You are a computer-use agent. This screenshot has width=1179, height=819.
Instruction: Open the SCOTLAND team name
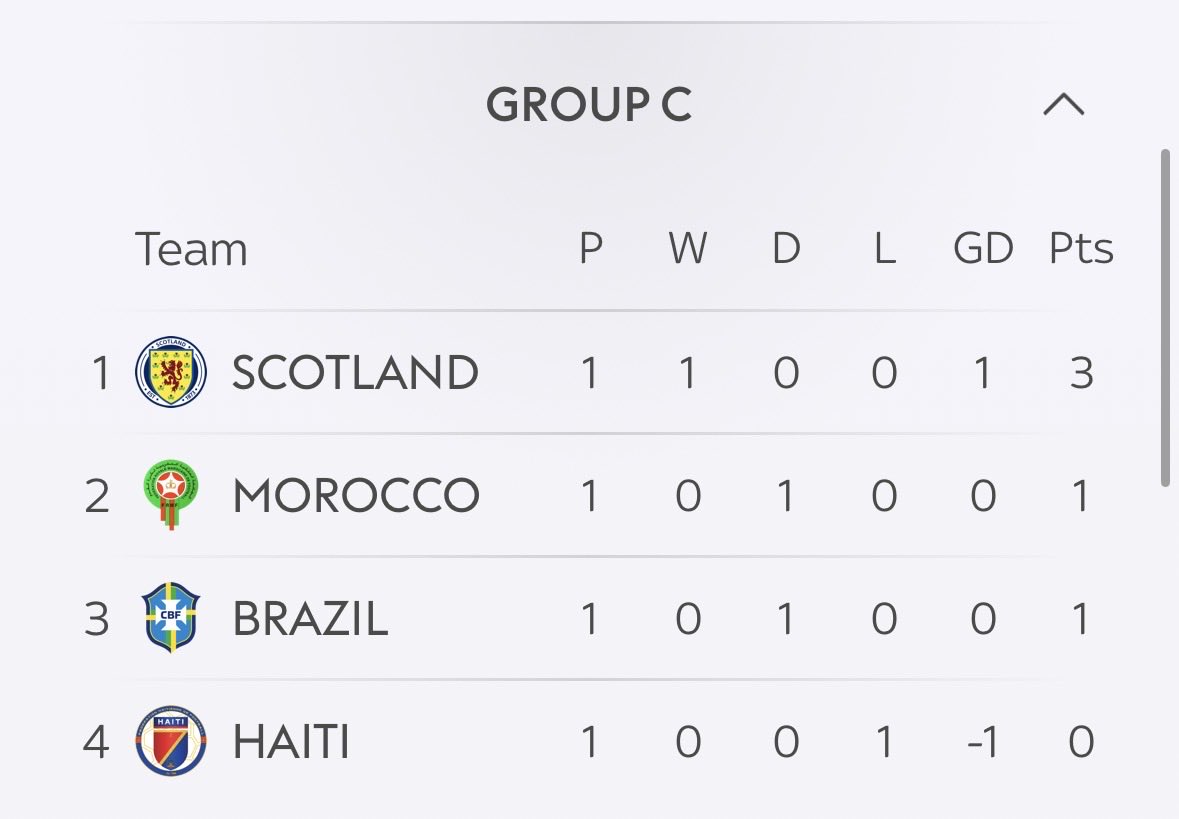coord(355,372)
